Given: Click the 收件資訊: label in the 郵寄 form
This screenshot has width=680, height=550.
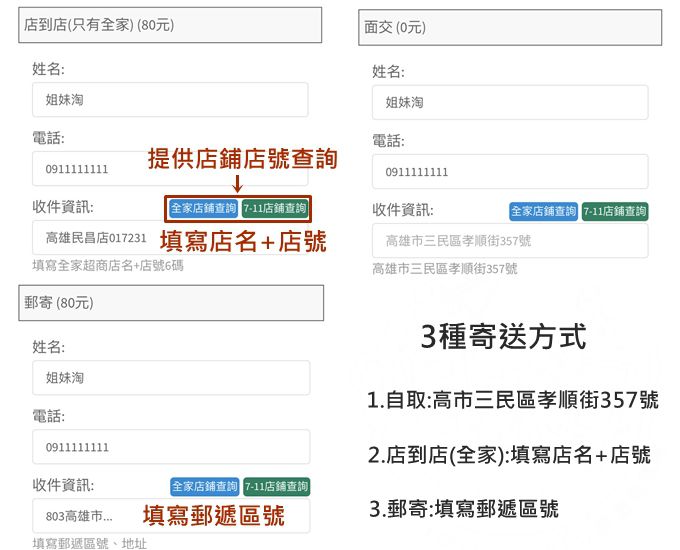Looking at the screenshot, I should coord(63,485).
